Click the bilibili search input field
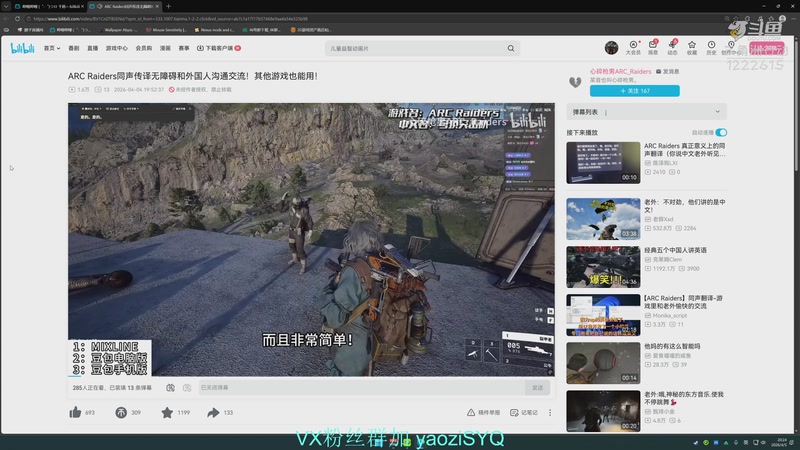Image resolution: width=800 pixels, height=450 pixels. [x=416, y=48]
